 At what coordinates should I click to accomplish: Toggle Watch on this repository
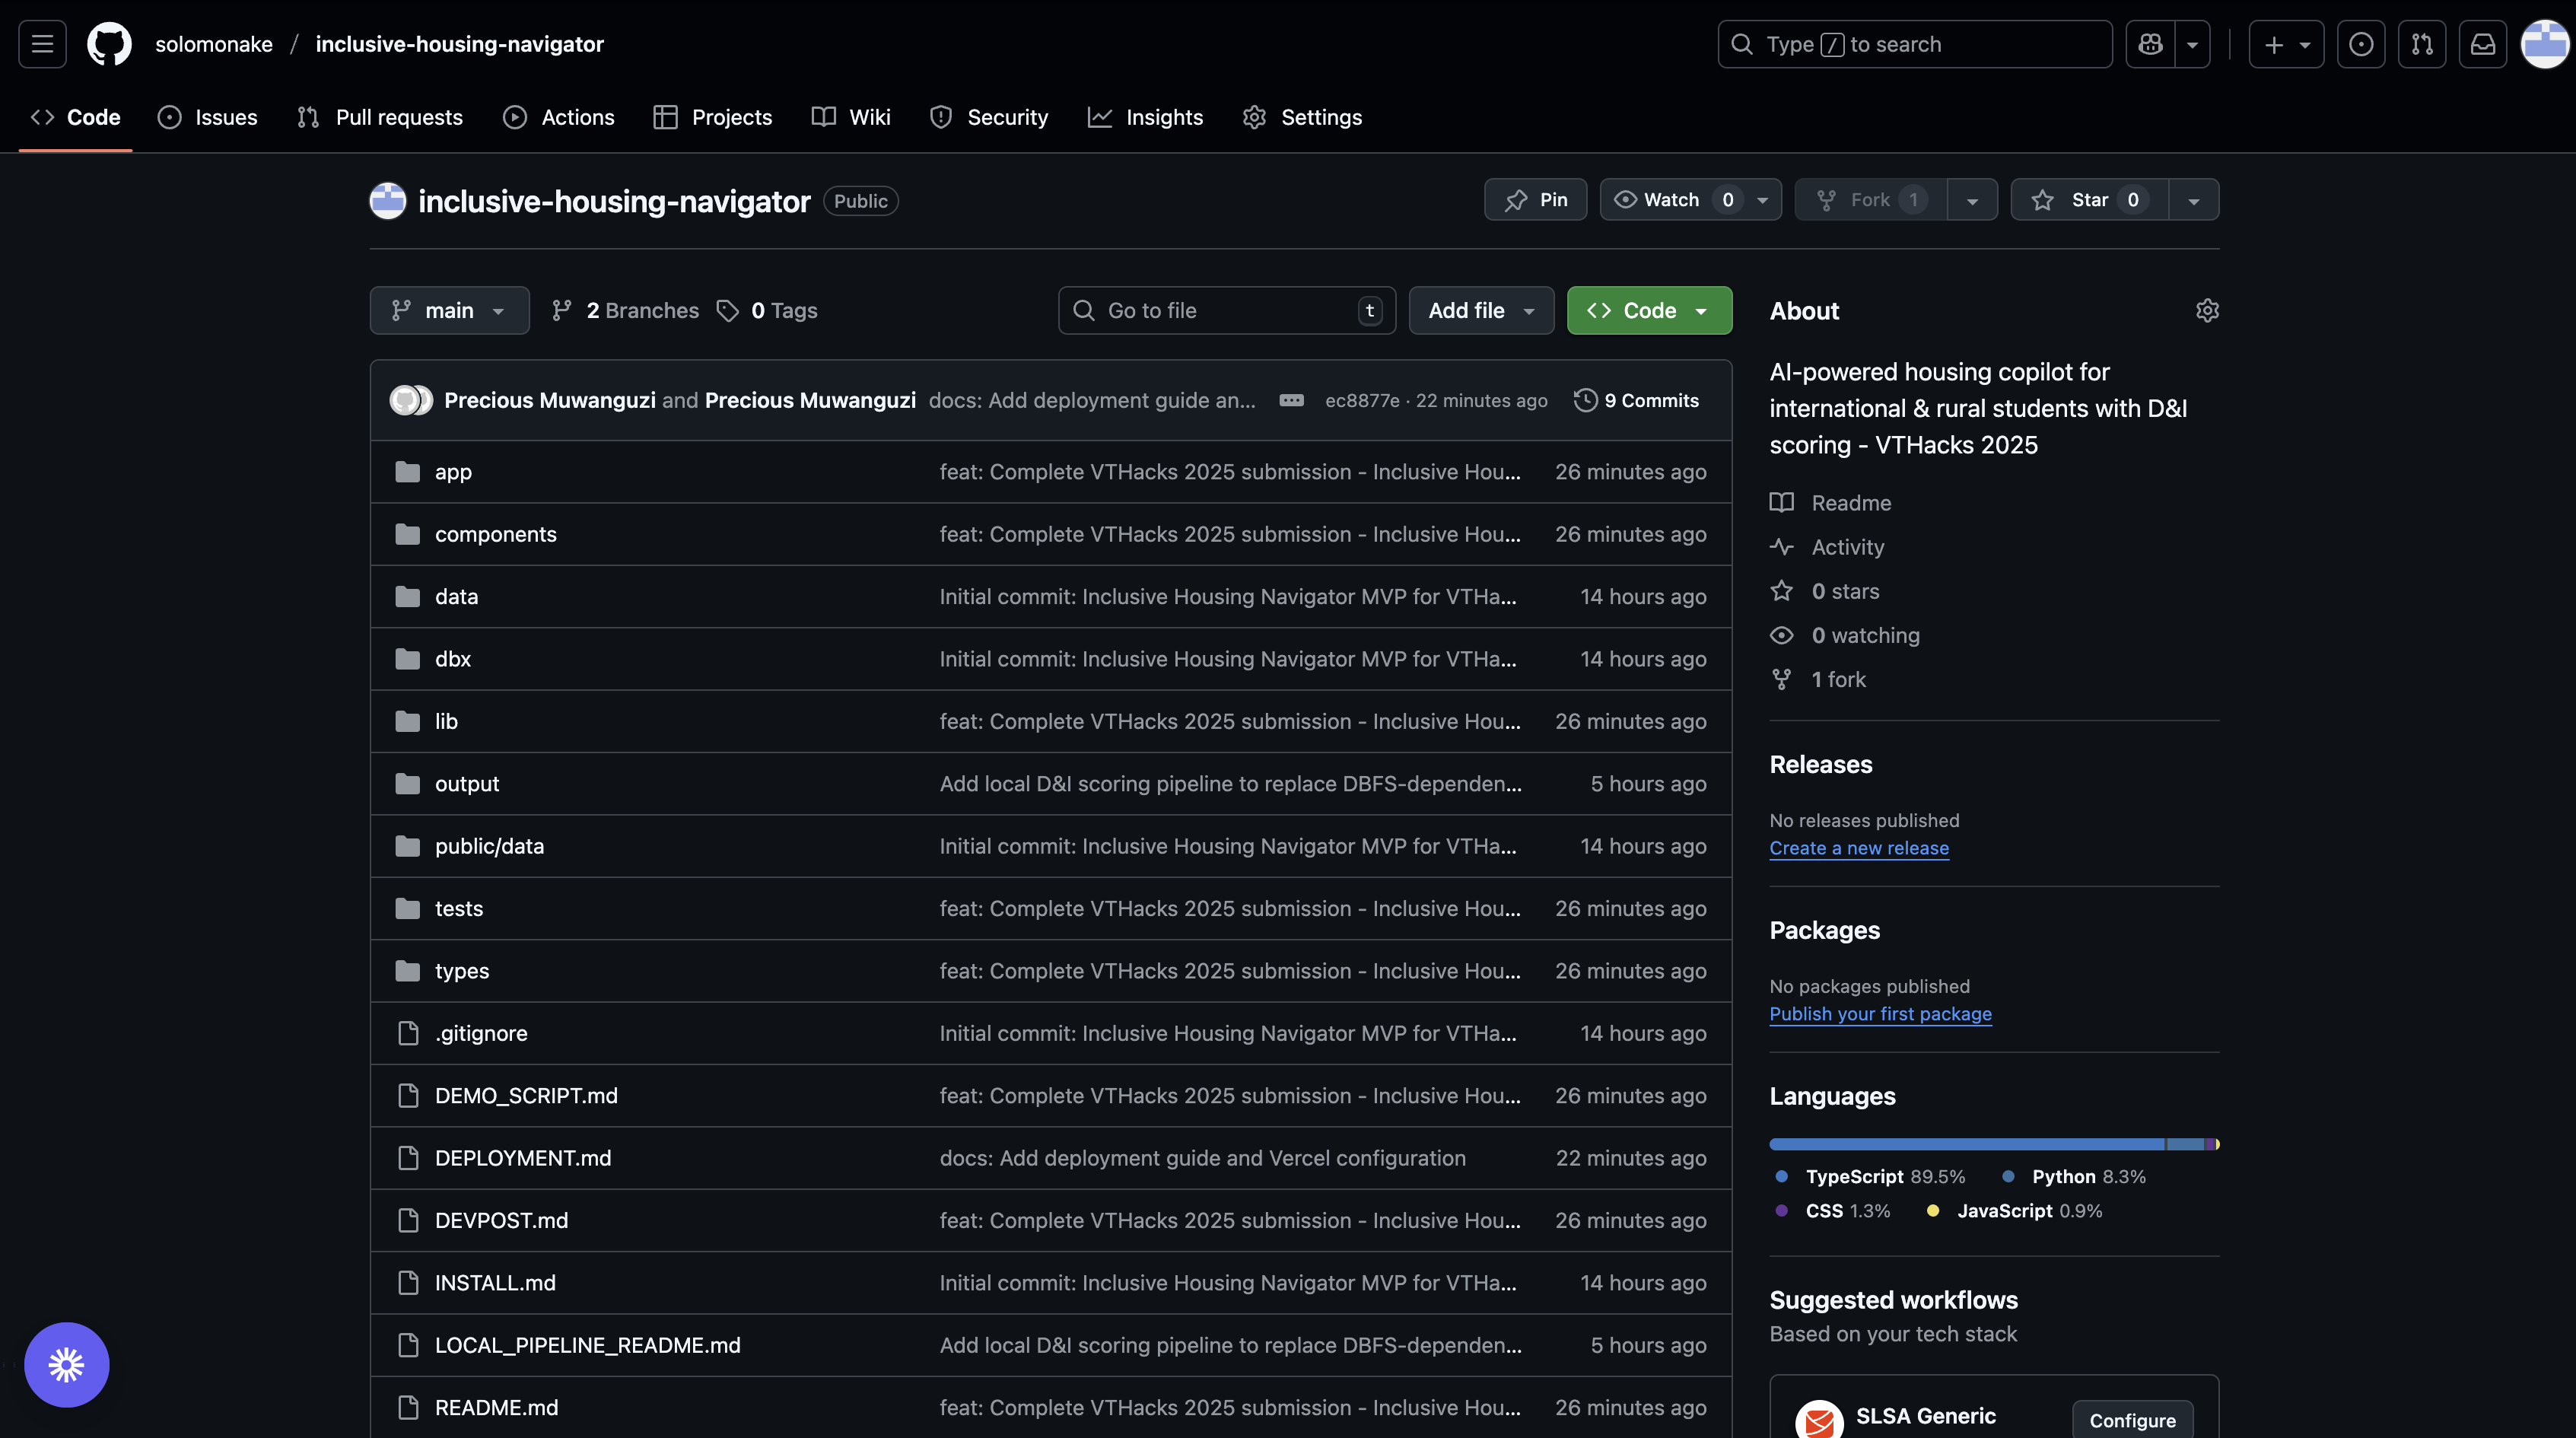[1672, 200]
